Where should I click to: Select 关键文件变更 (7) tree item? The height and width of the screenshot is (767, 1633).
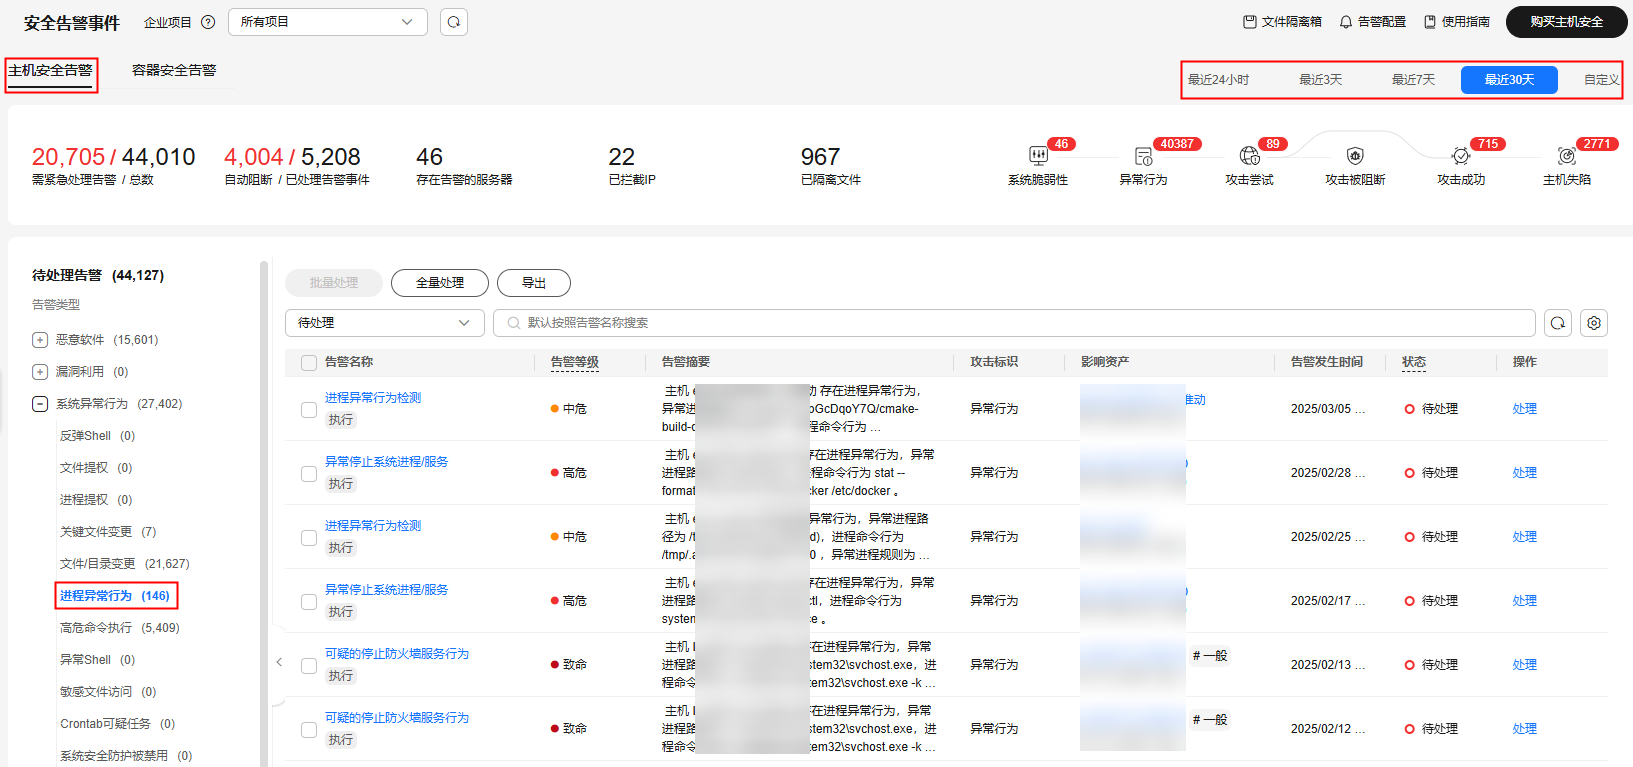[x=108, y=532]
